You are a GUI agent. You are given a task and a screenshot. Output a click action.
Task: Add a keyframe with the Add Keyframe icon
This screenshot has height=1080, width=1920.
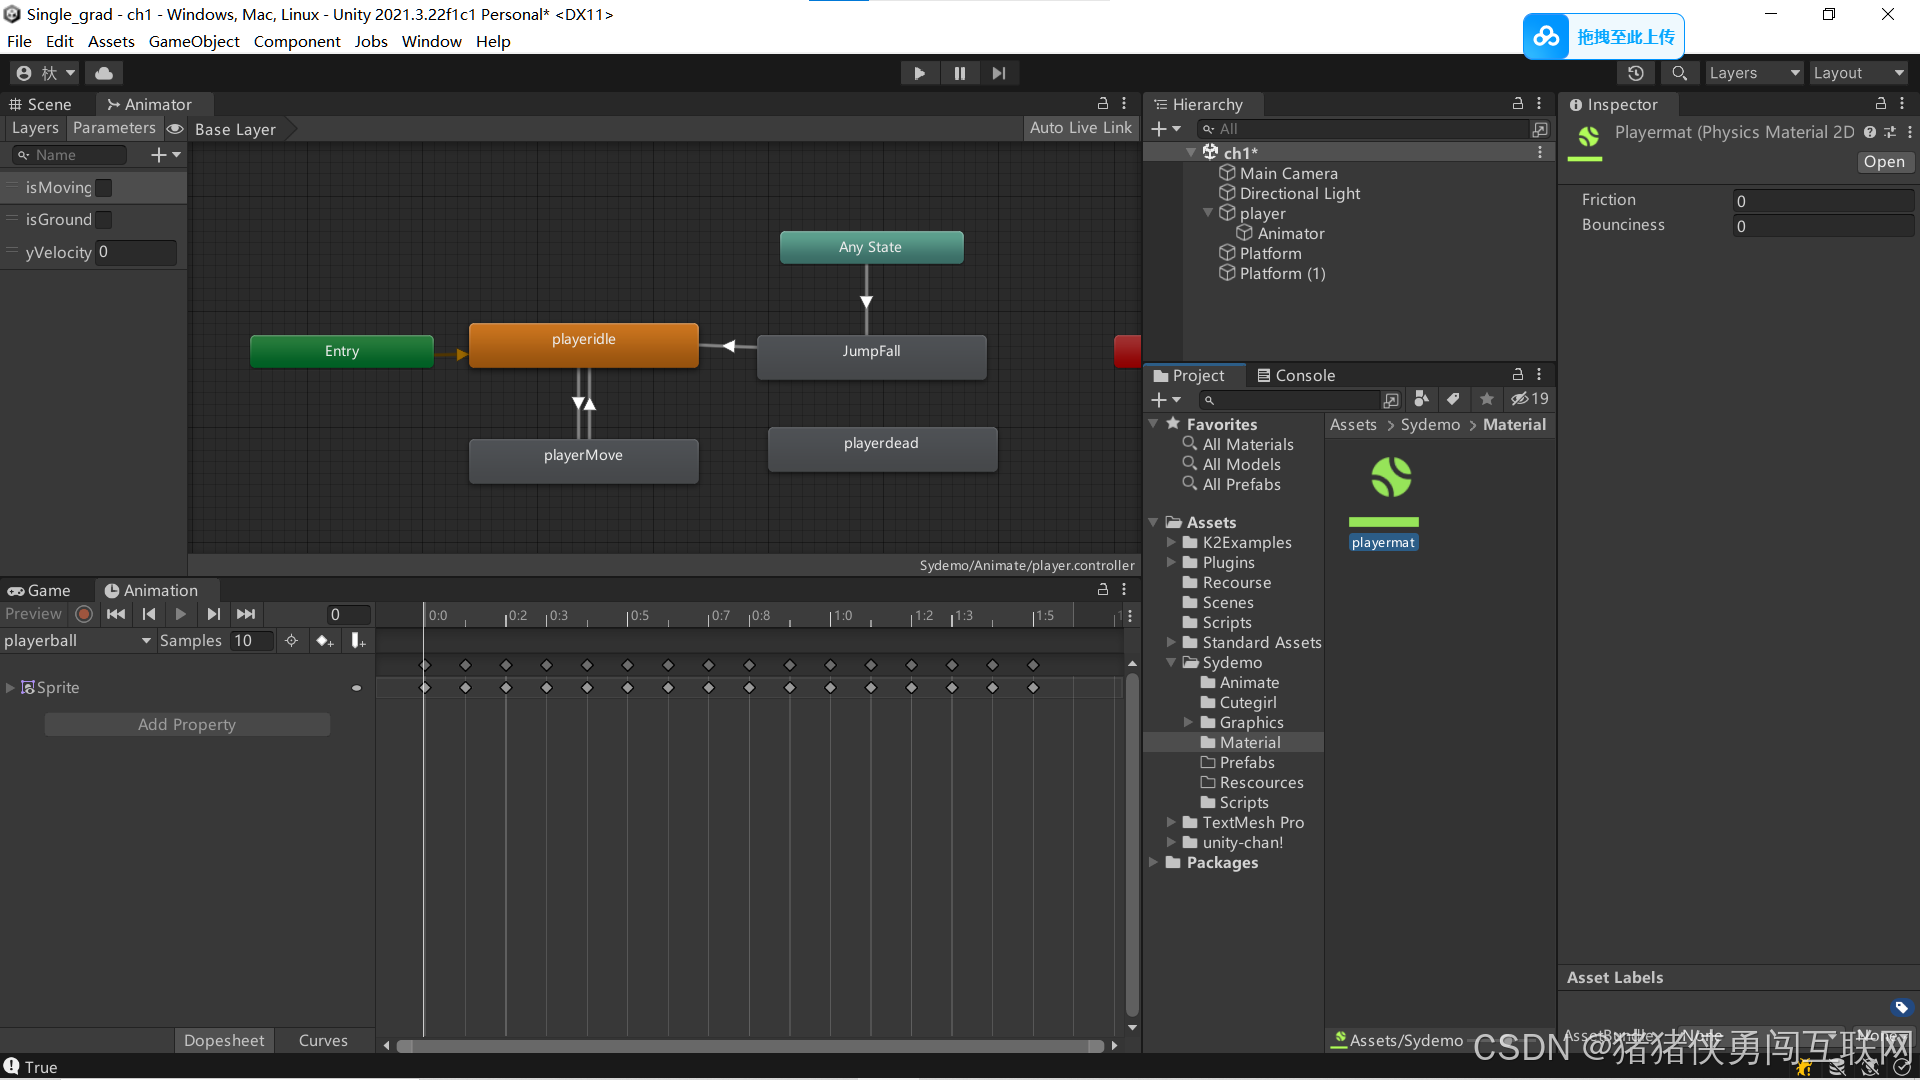click(x=325, y=641)
